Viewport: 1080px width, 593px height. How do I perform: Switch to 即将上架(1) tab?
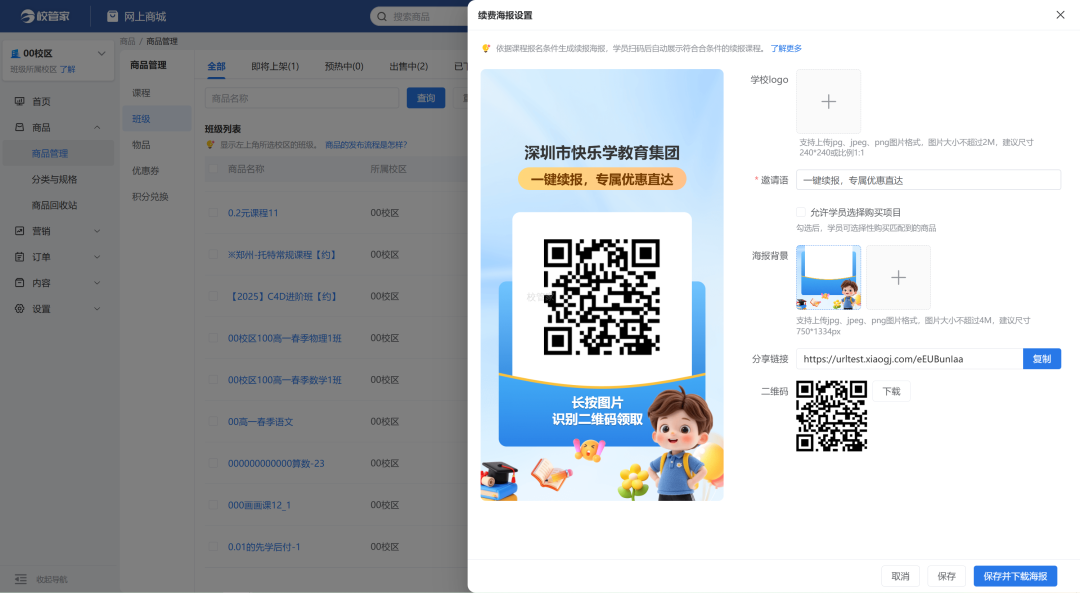[275, 66]
